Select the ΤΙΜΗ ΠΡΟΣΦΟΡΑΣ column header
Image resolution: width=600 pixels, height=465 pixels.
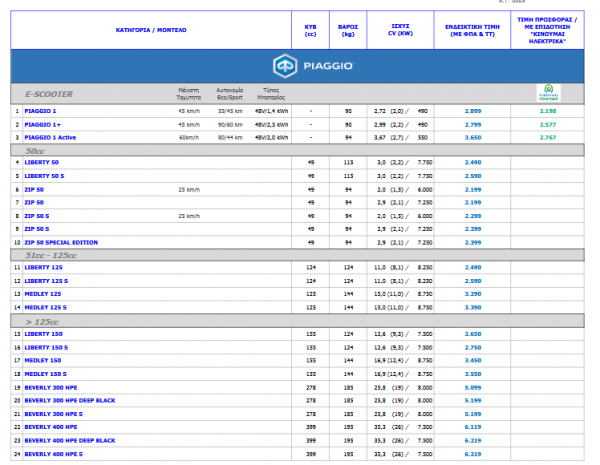pos(547,30)
